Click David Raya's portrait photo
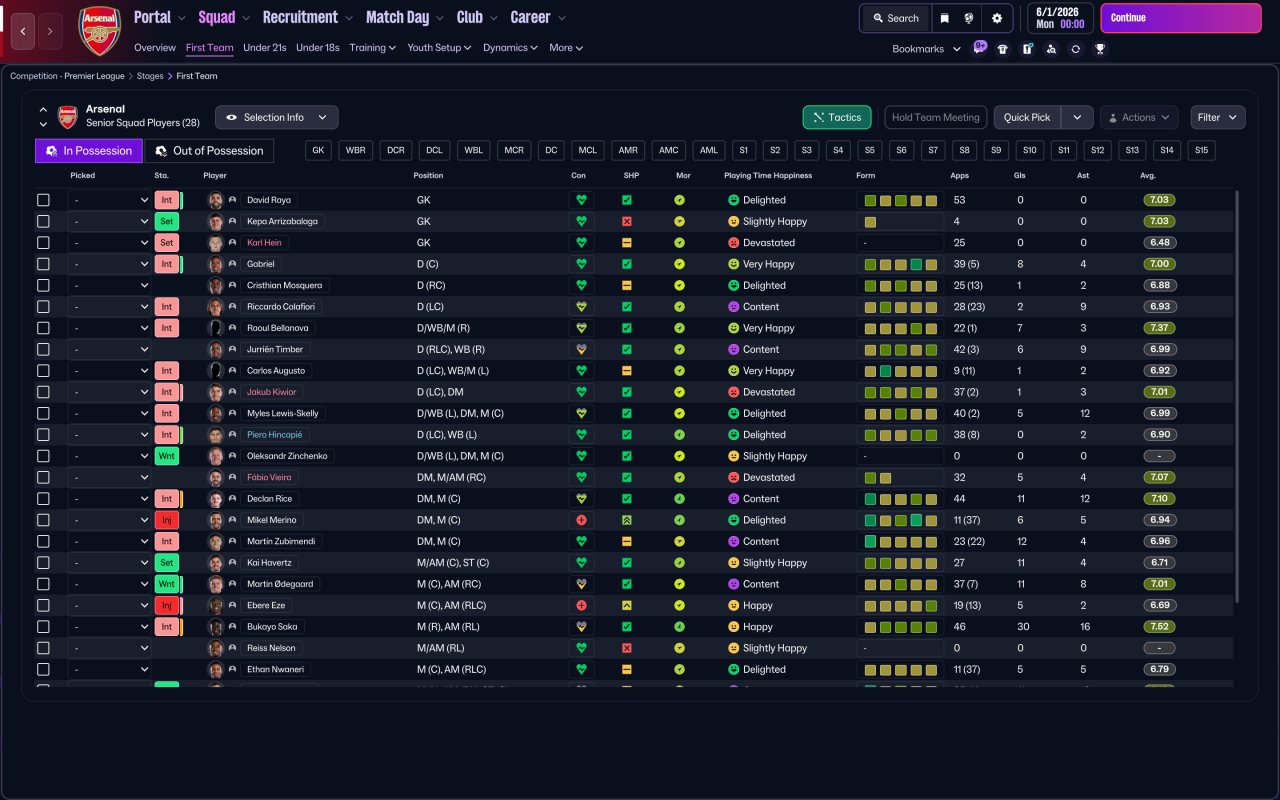Viewport: 1280px width, 800px height. pos(215,200)
